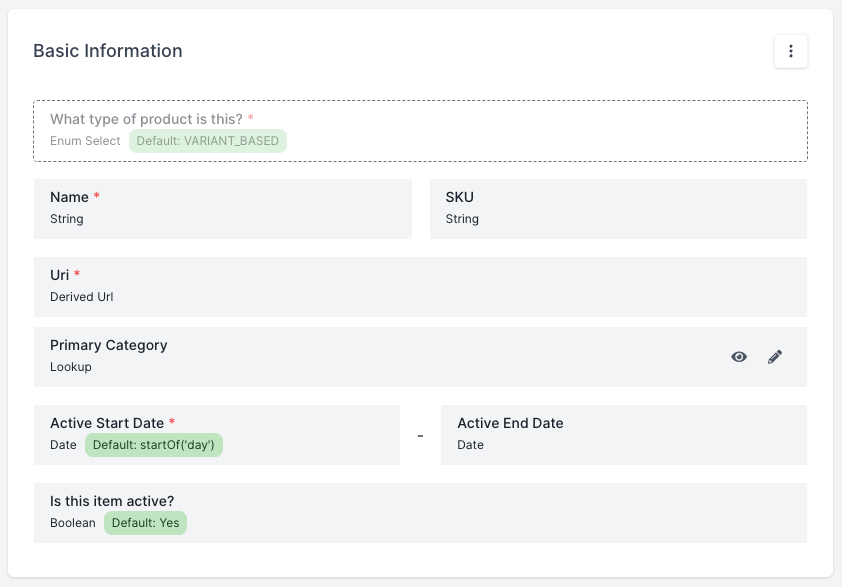The image size is (842, 587).
Task: Select the Active End Date field
Action: [x=623, y=435]
